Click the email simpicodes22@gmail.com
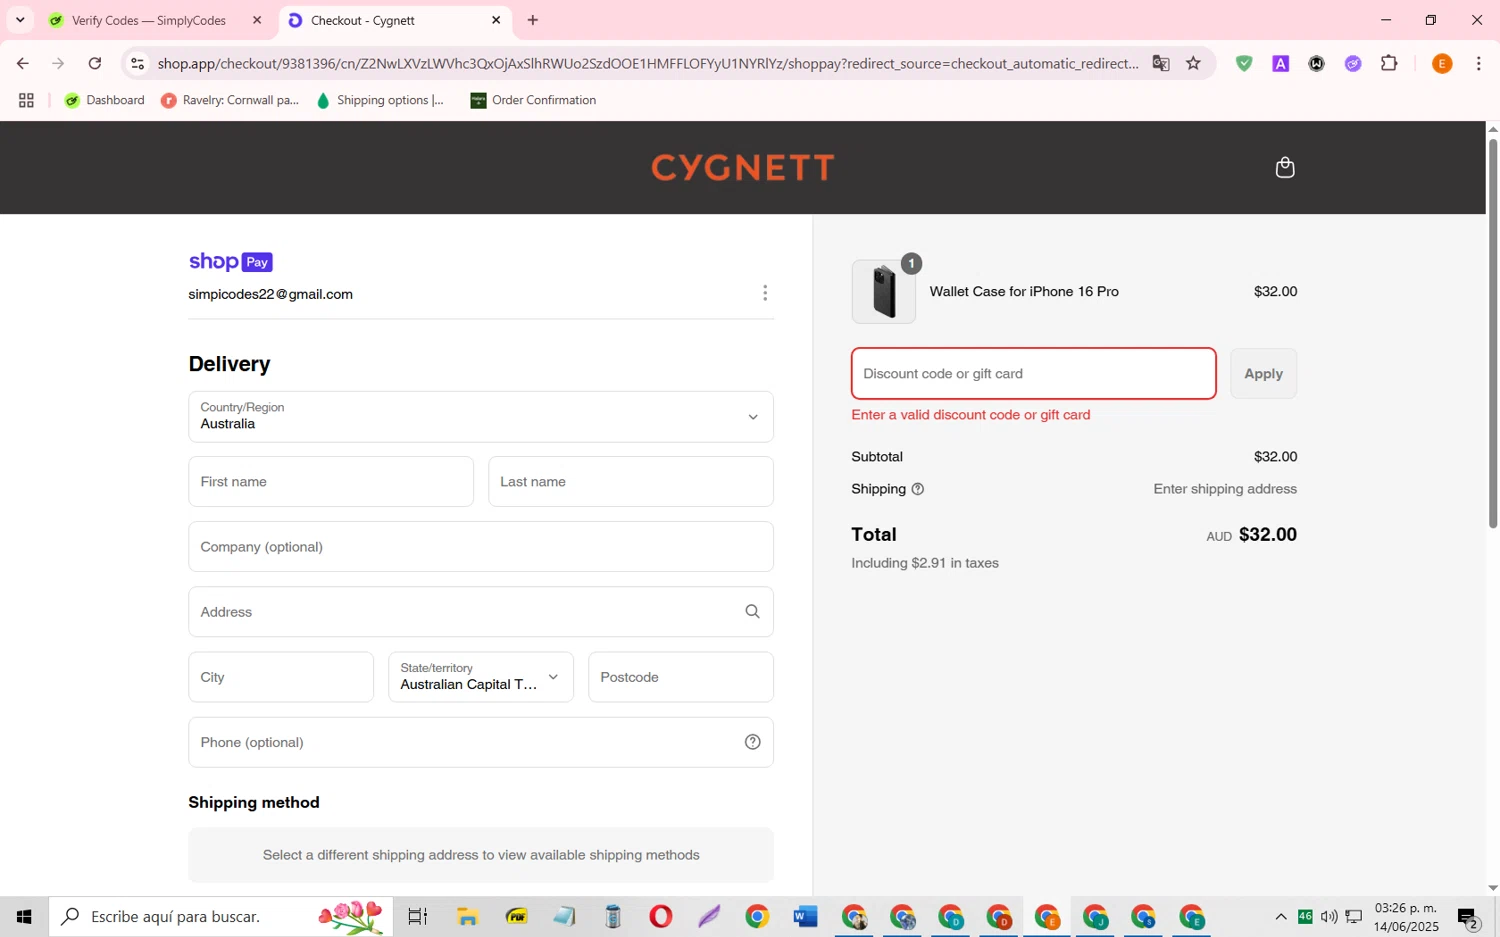The image size is (1500, 937). pos(270,294)
